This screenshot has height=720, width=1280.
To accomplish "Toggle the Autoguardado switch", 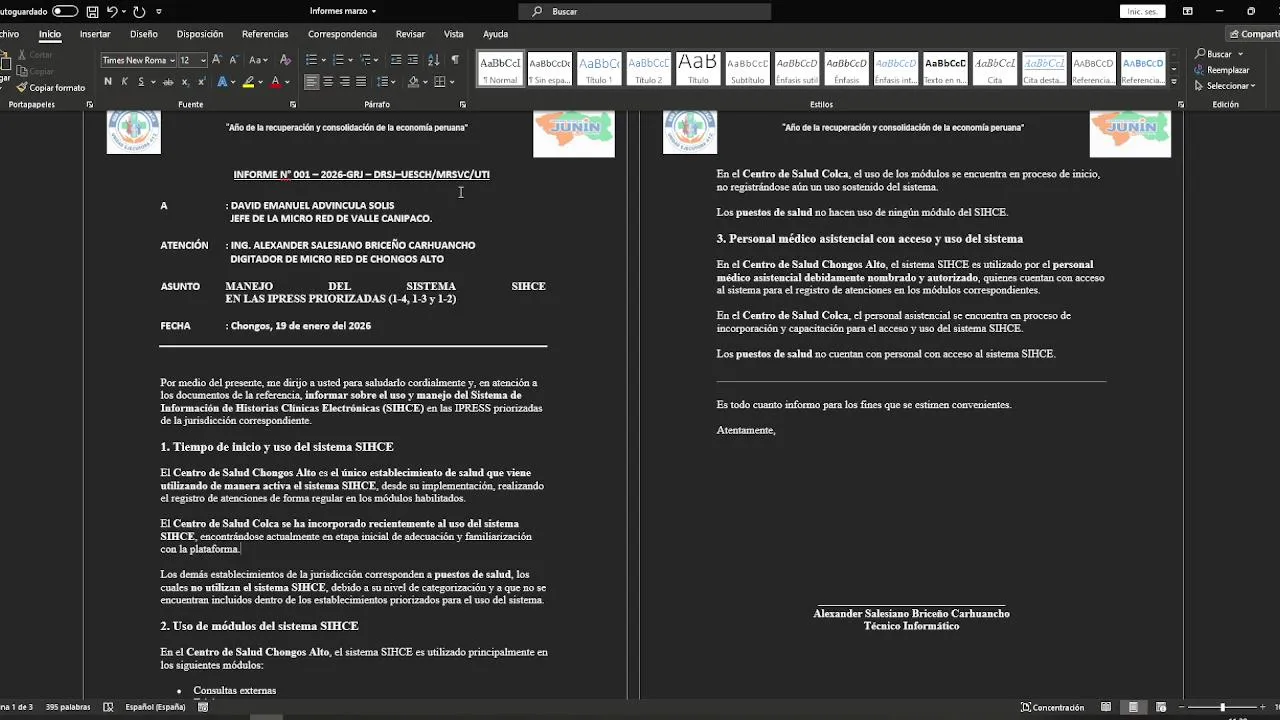I will click(65, 11).
